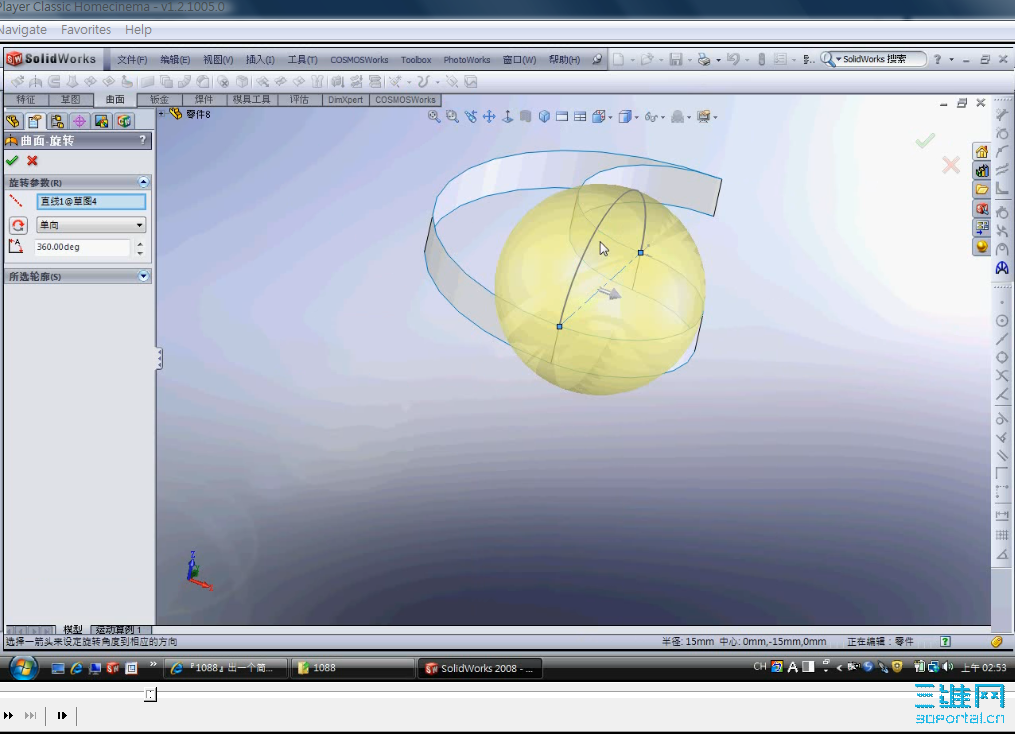1015x734 pixels.
Task: Collapse 旋转参数(R) section
Action: (x=144, y=182)
